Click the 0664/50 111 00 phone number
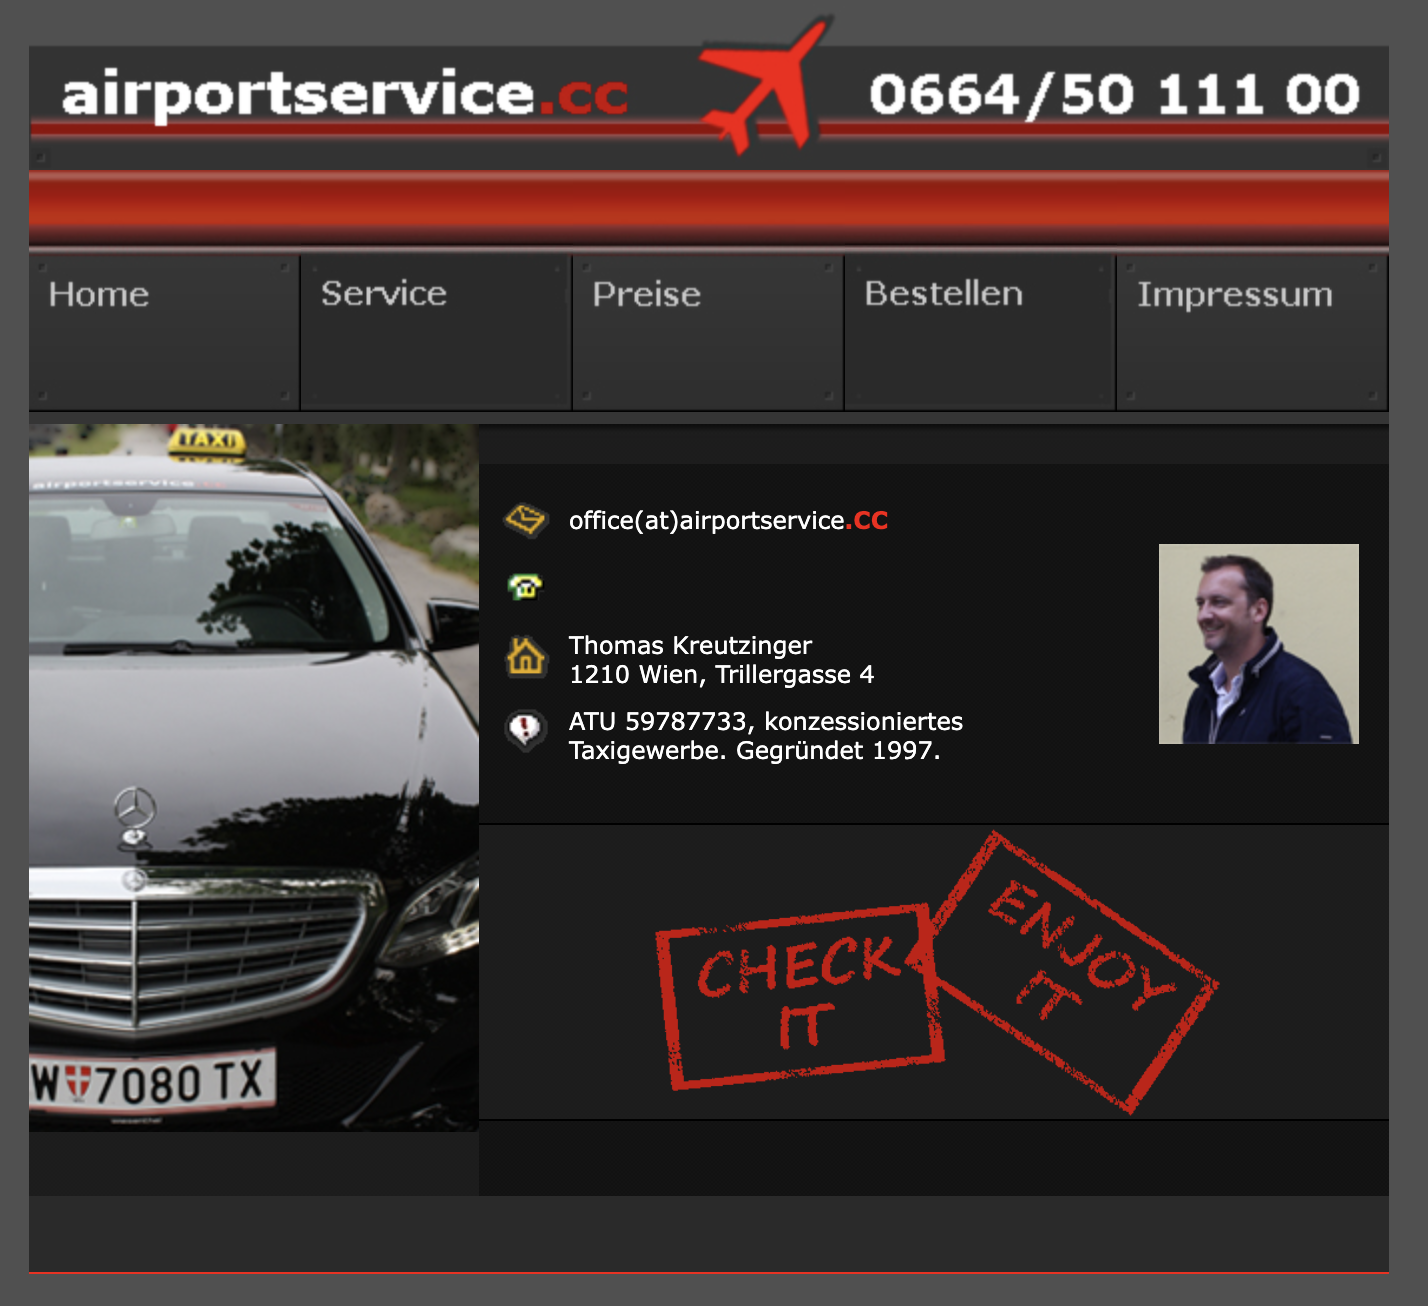The height and width of the screenshot is (1306, 1428). click(x=1114, y=95)
